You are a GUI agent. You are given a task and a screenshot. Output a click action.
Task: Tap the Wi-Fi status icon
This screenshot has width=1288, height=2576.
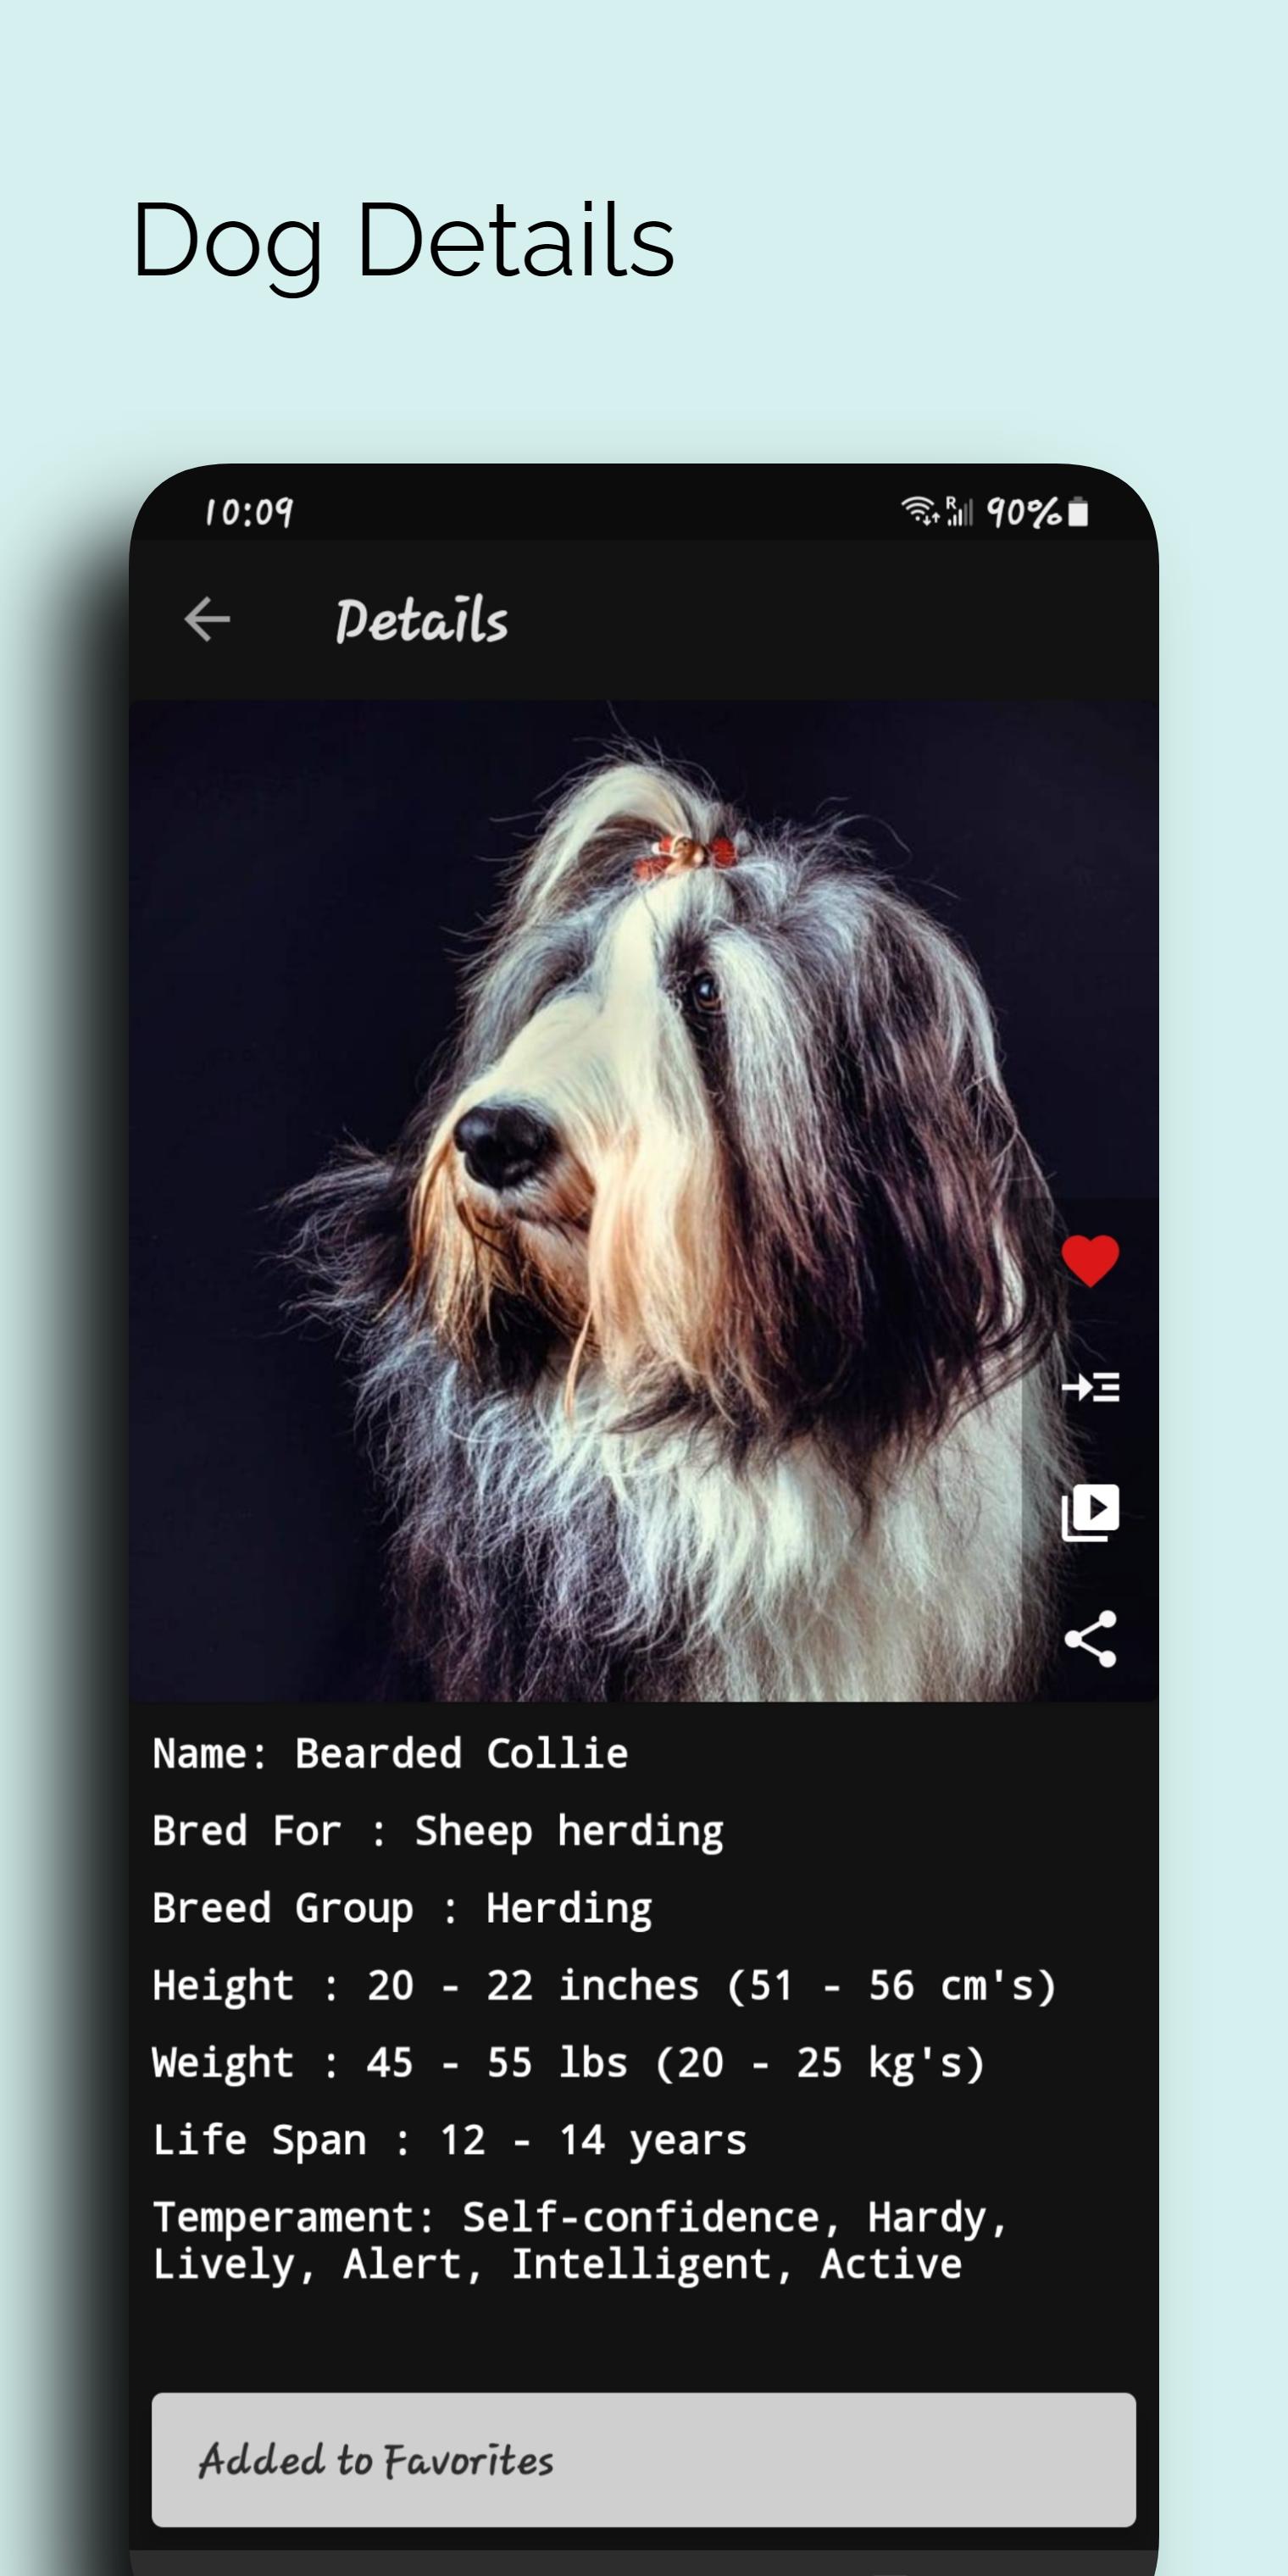click(x=919, y=511)
